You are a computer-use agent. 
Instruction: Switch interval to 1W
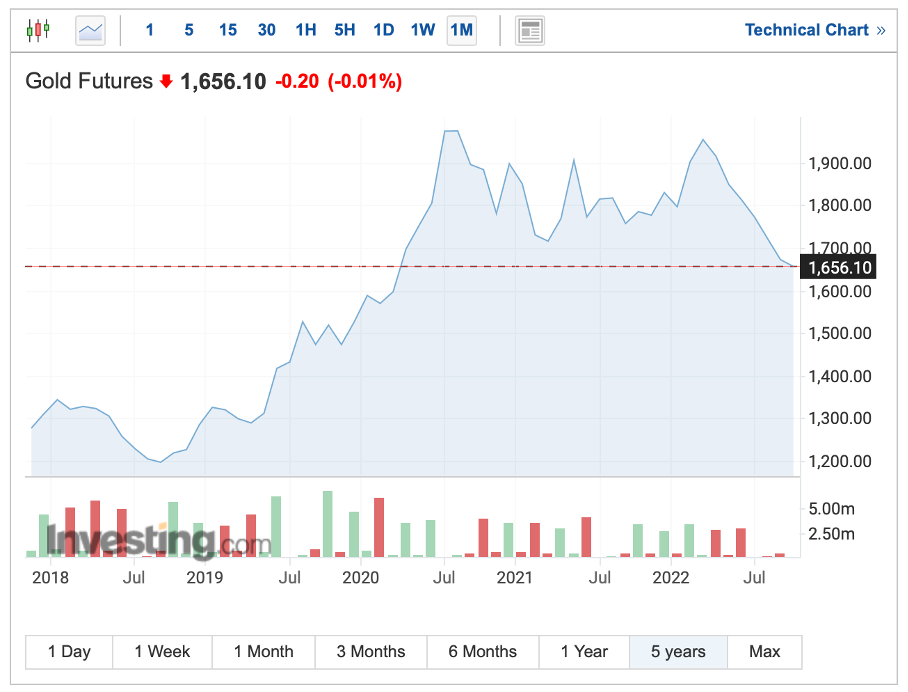click(x=422, y=30)
